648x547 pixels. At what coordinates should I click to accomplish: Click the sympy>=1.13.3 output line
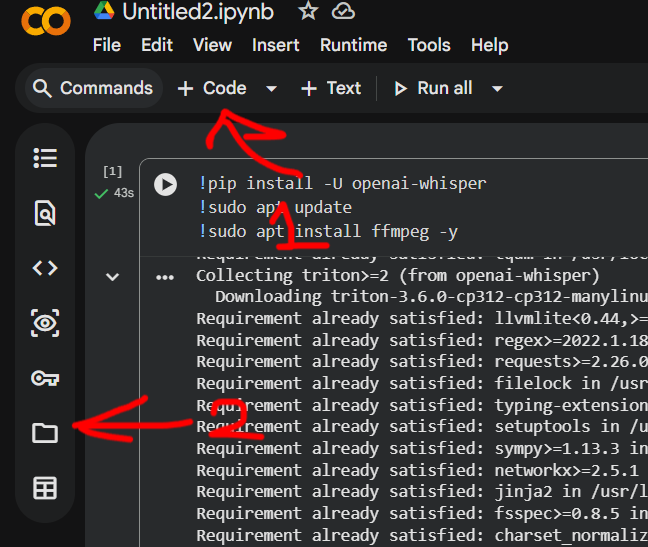(x=422, y=448)
